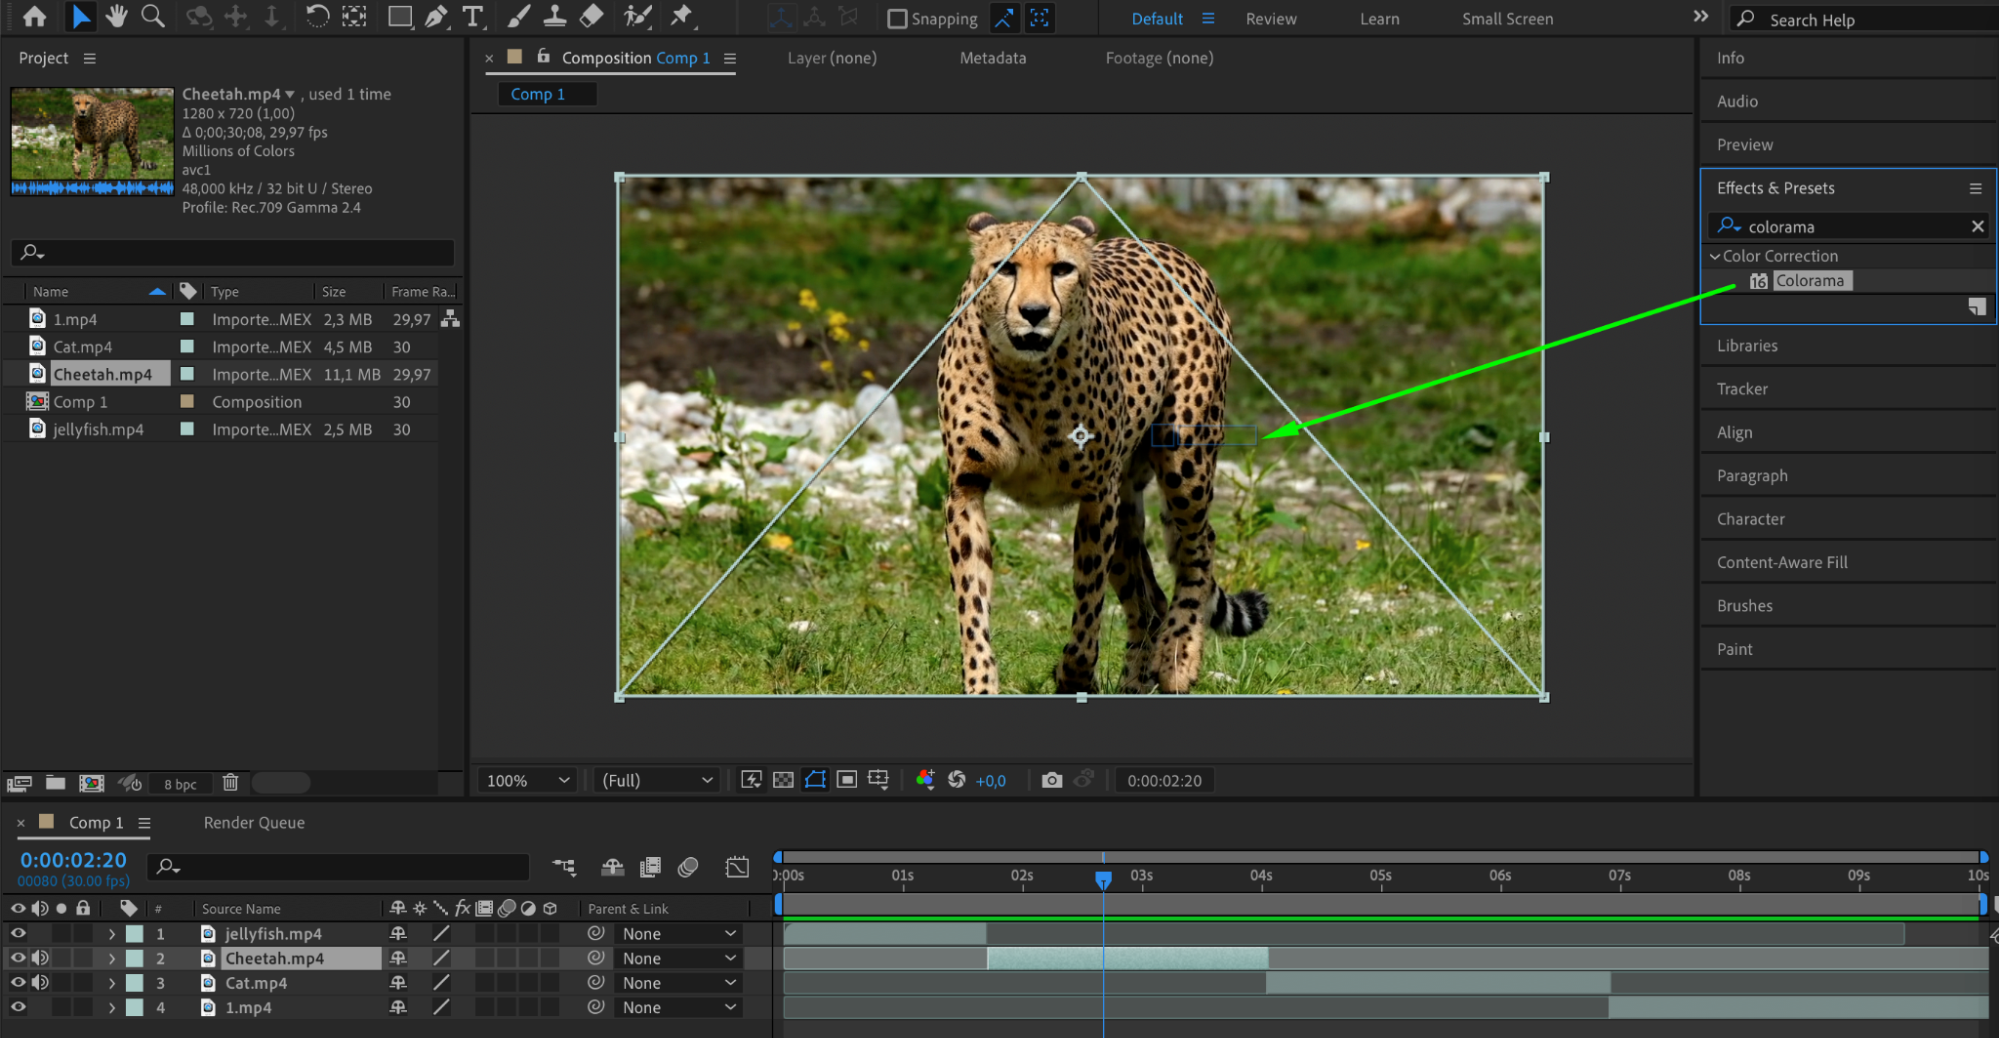Select the Rotation tool

coord(317,17)
